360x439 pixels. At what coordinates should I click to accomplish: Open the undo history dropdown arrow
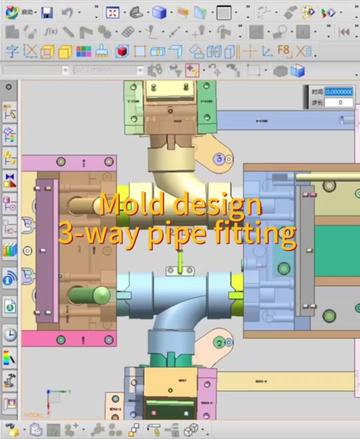(80, 13)
